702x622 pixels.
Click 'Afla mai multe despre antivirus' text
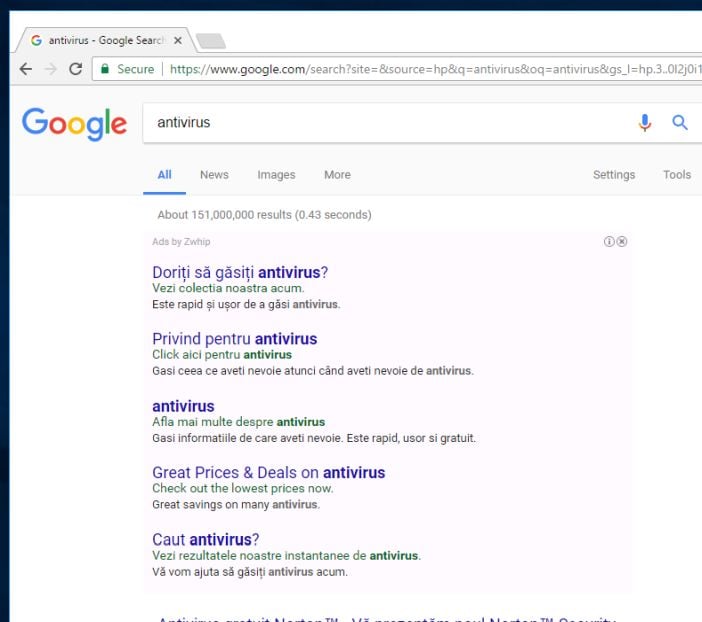(x=239, y=422)
